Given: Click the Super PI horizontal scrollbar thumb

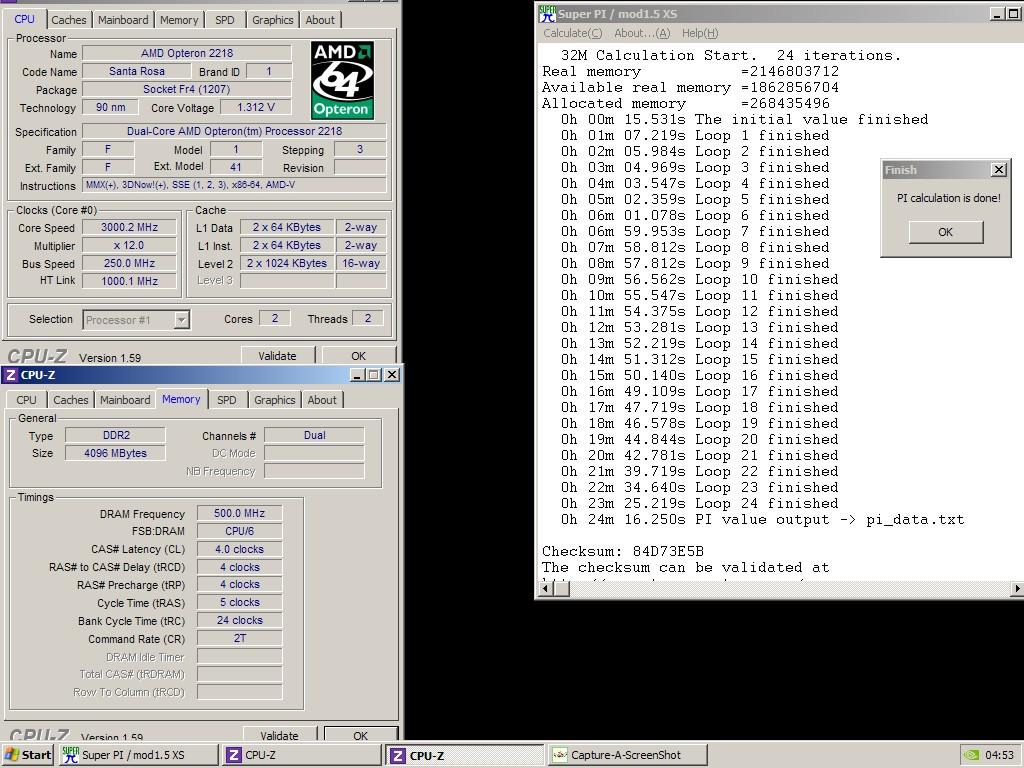Looking at the screenshot, I should coord(562,588).
